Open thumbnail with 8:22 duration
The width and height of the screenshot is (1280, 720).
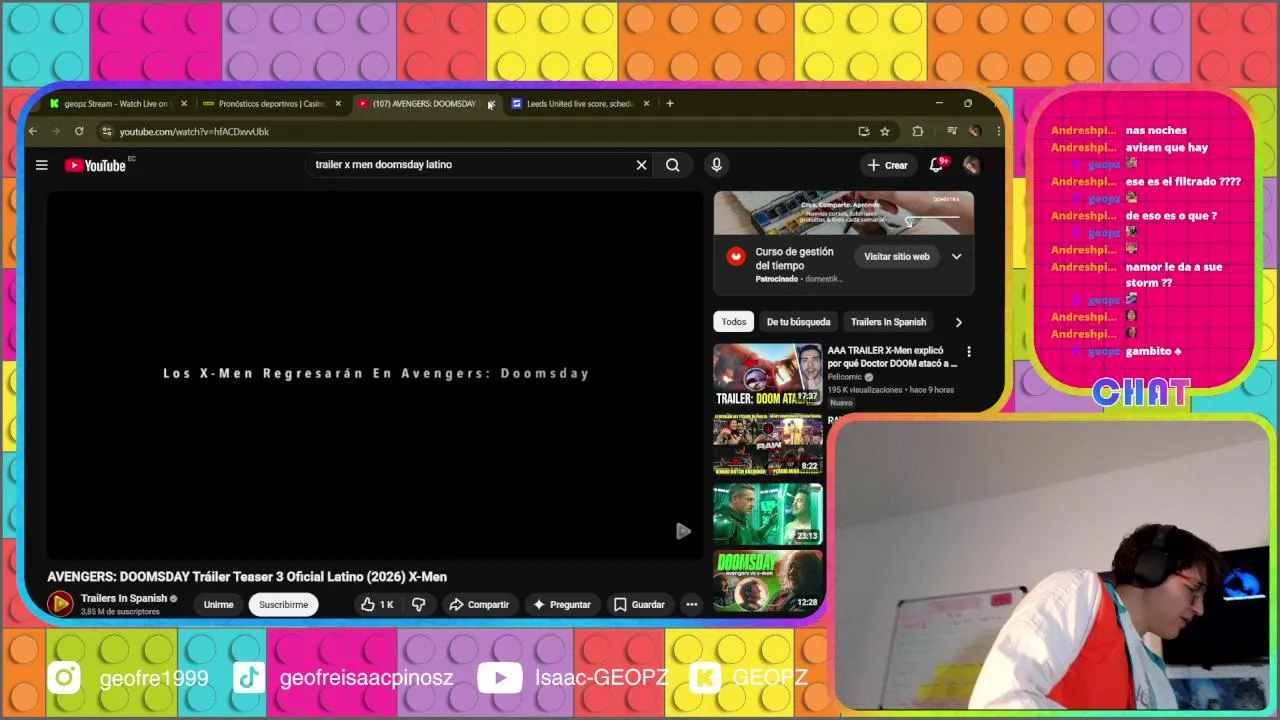point(768,446)
